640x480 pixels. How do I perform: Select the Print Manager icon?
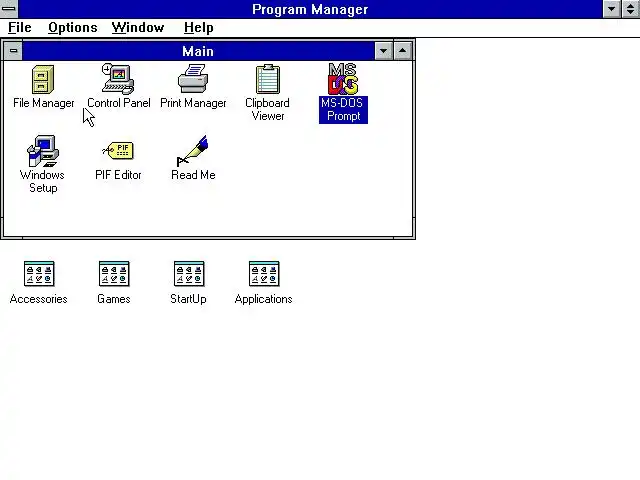tap(193, 79)
